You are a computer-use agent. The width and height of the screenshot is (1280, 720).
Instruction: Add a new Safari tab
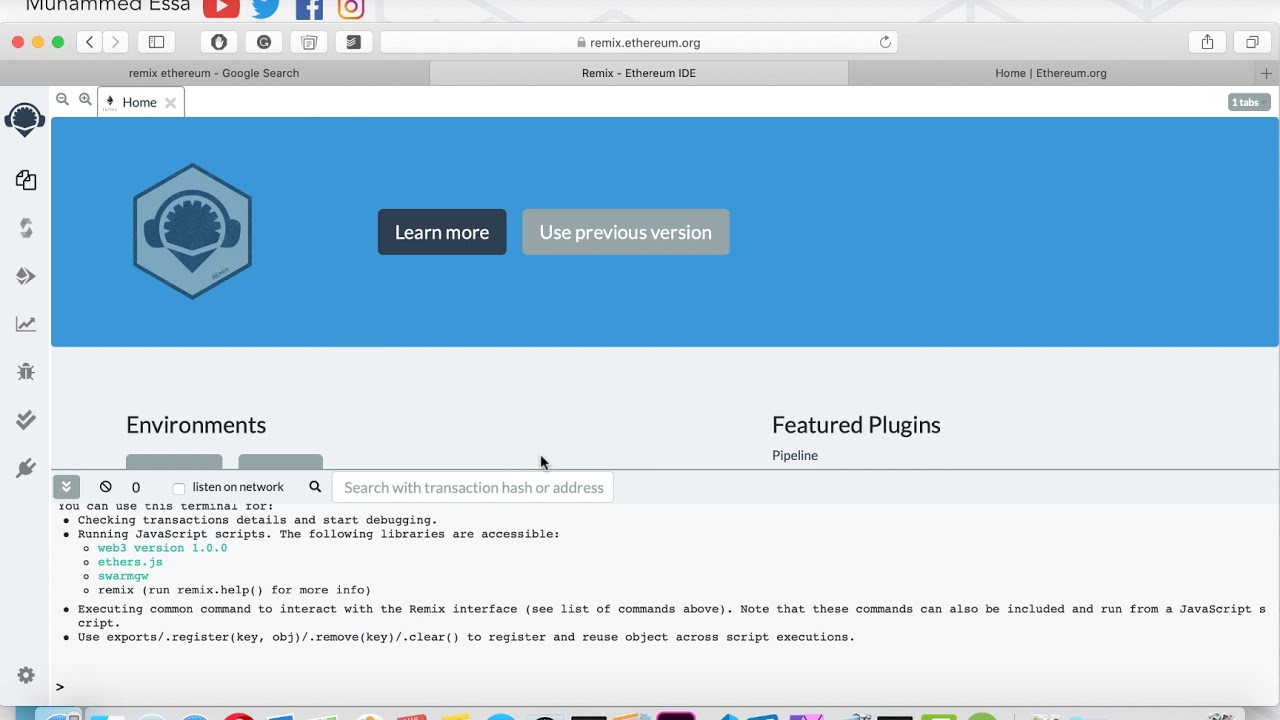coord(1266,73)
